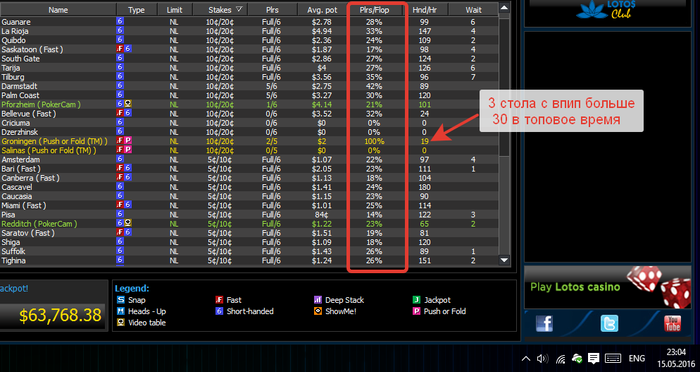This screenshot has width=700, height=372.
Task: Select the Tilburg table row
Action: [x=249, y=77]
